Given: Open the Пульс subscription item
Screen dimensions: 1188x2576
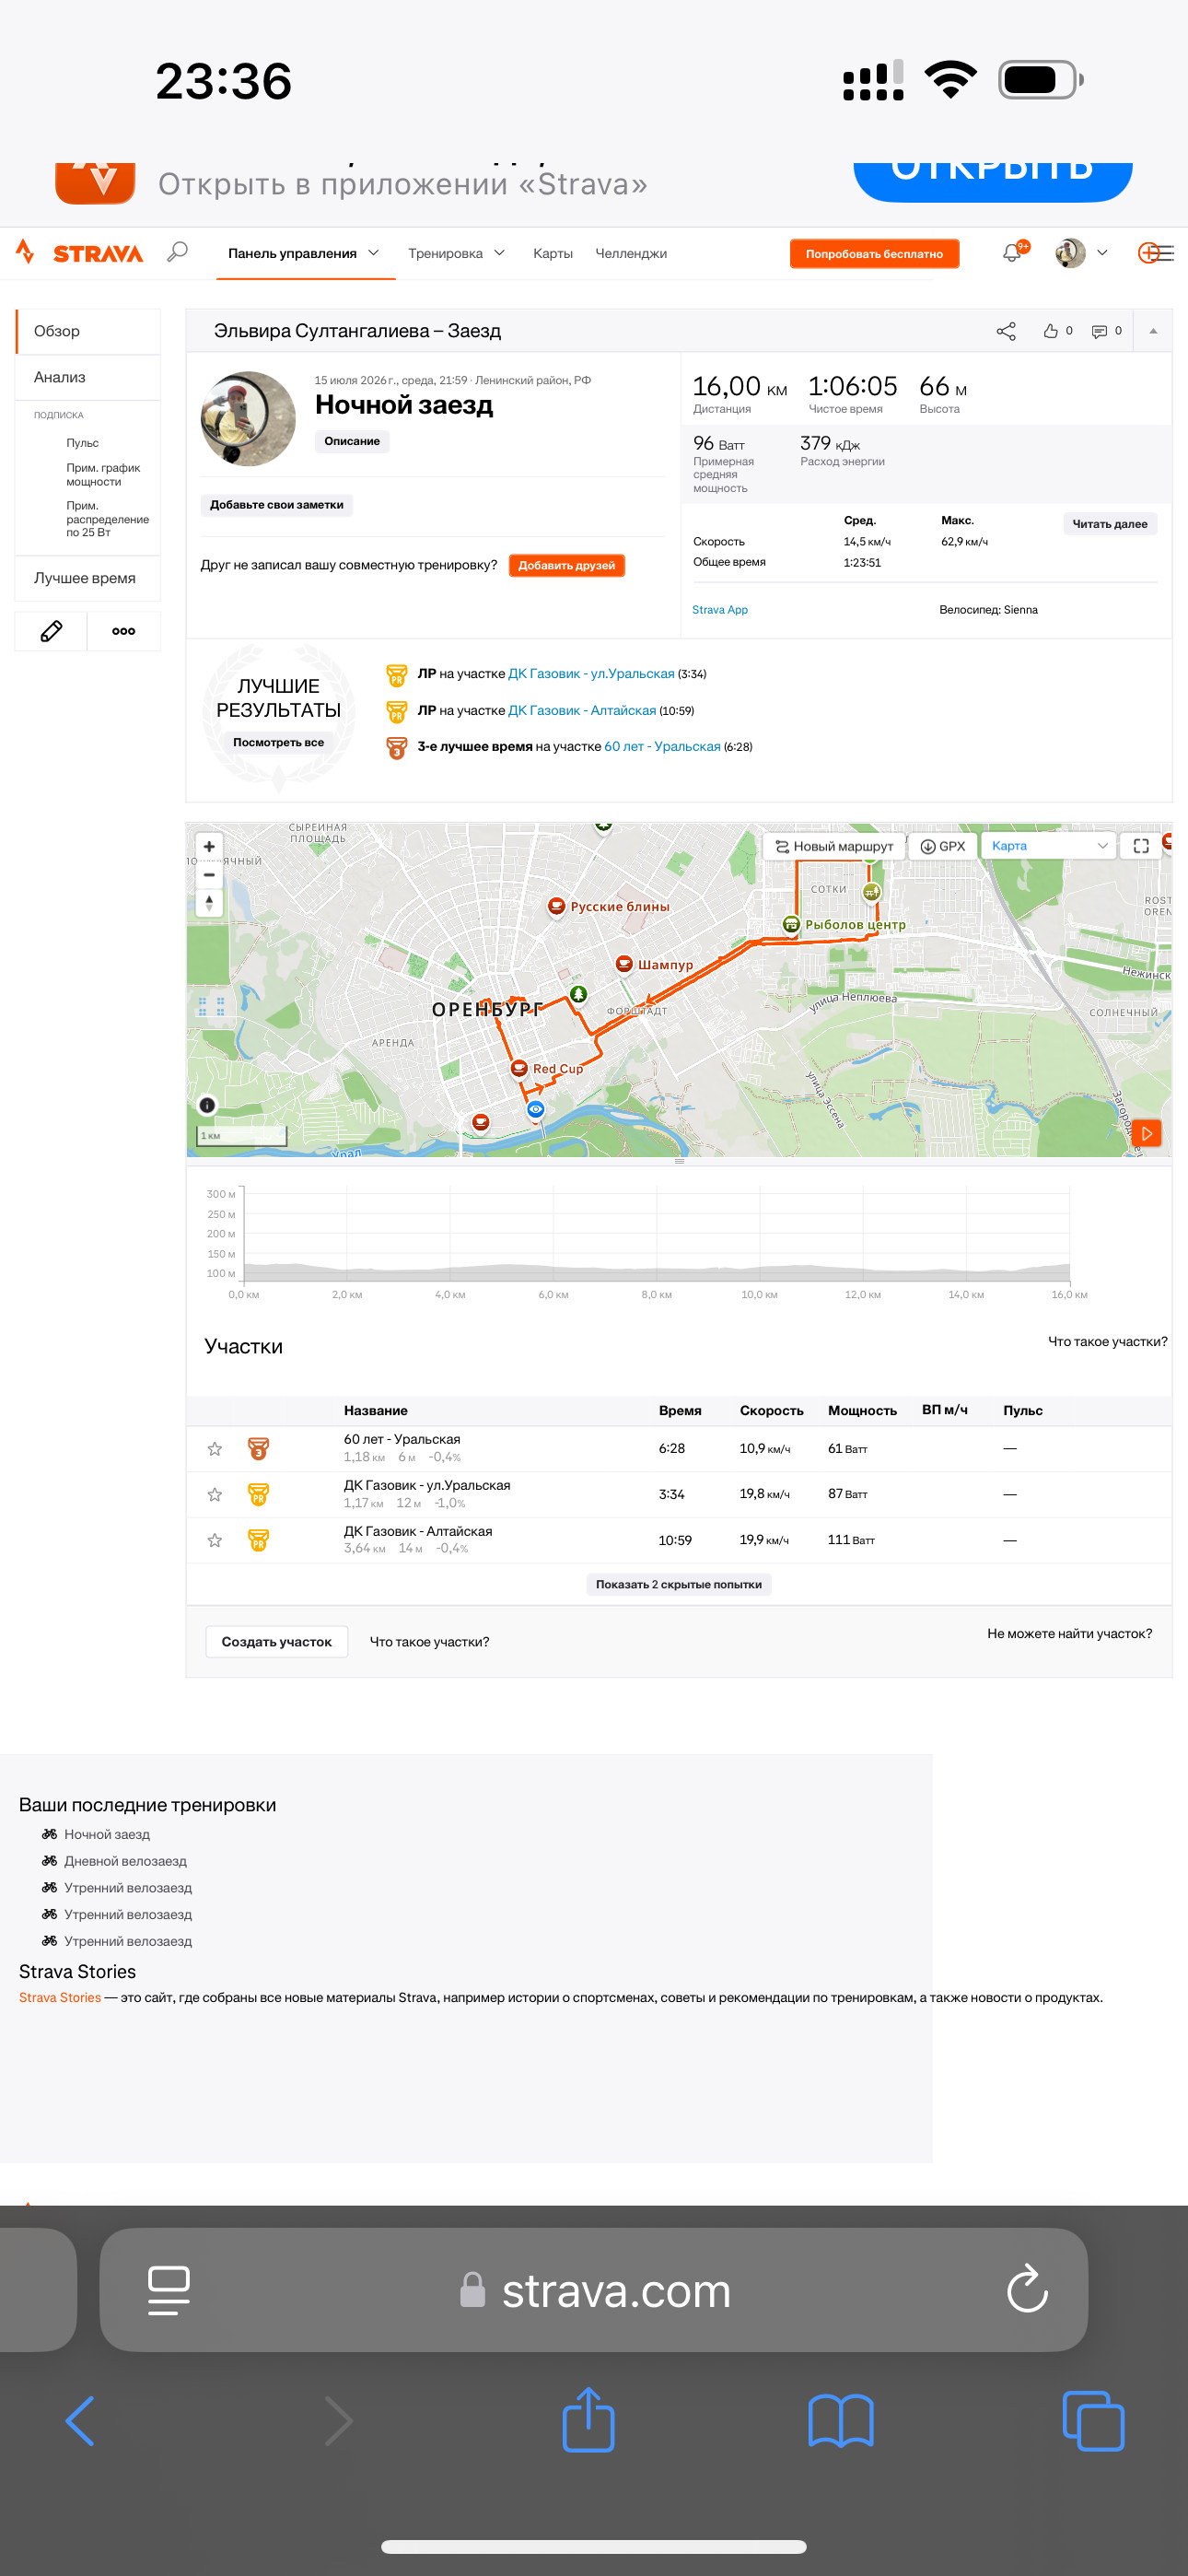Looking at the screenshot, I should pos(83,443).
